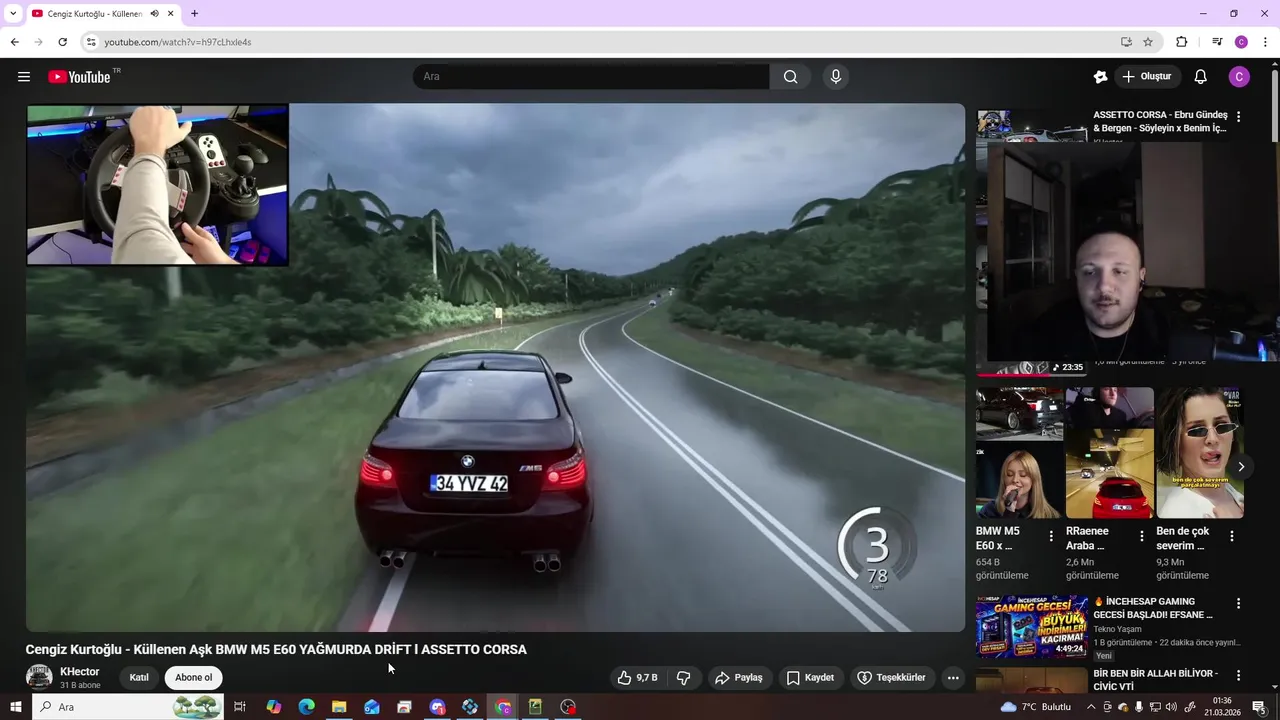Open the YouTube guide hamburger menu

24,77
